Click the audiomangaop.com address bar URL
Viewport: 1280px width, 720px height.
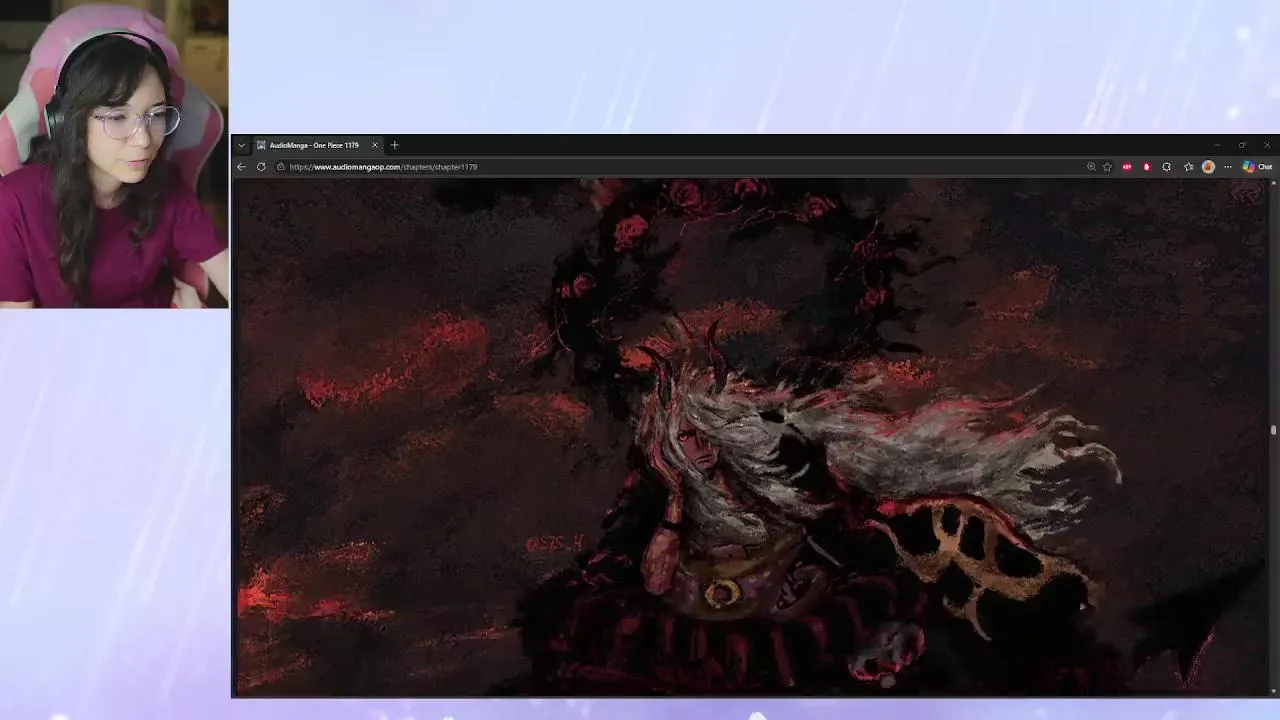pos(383,167)
